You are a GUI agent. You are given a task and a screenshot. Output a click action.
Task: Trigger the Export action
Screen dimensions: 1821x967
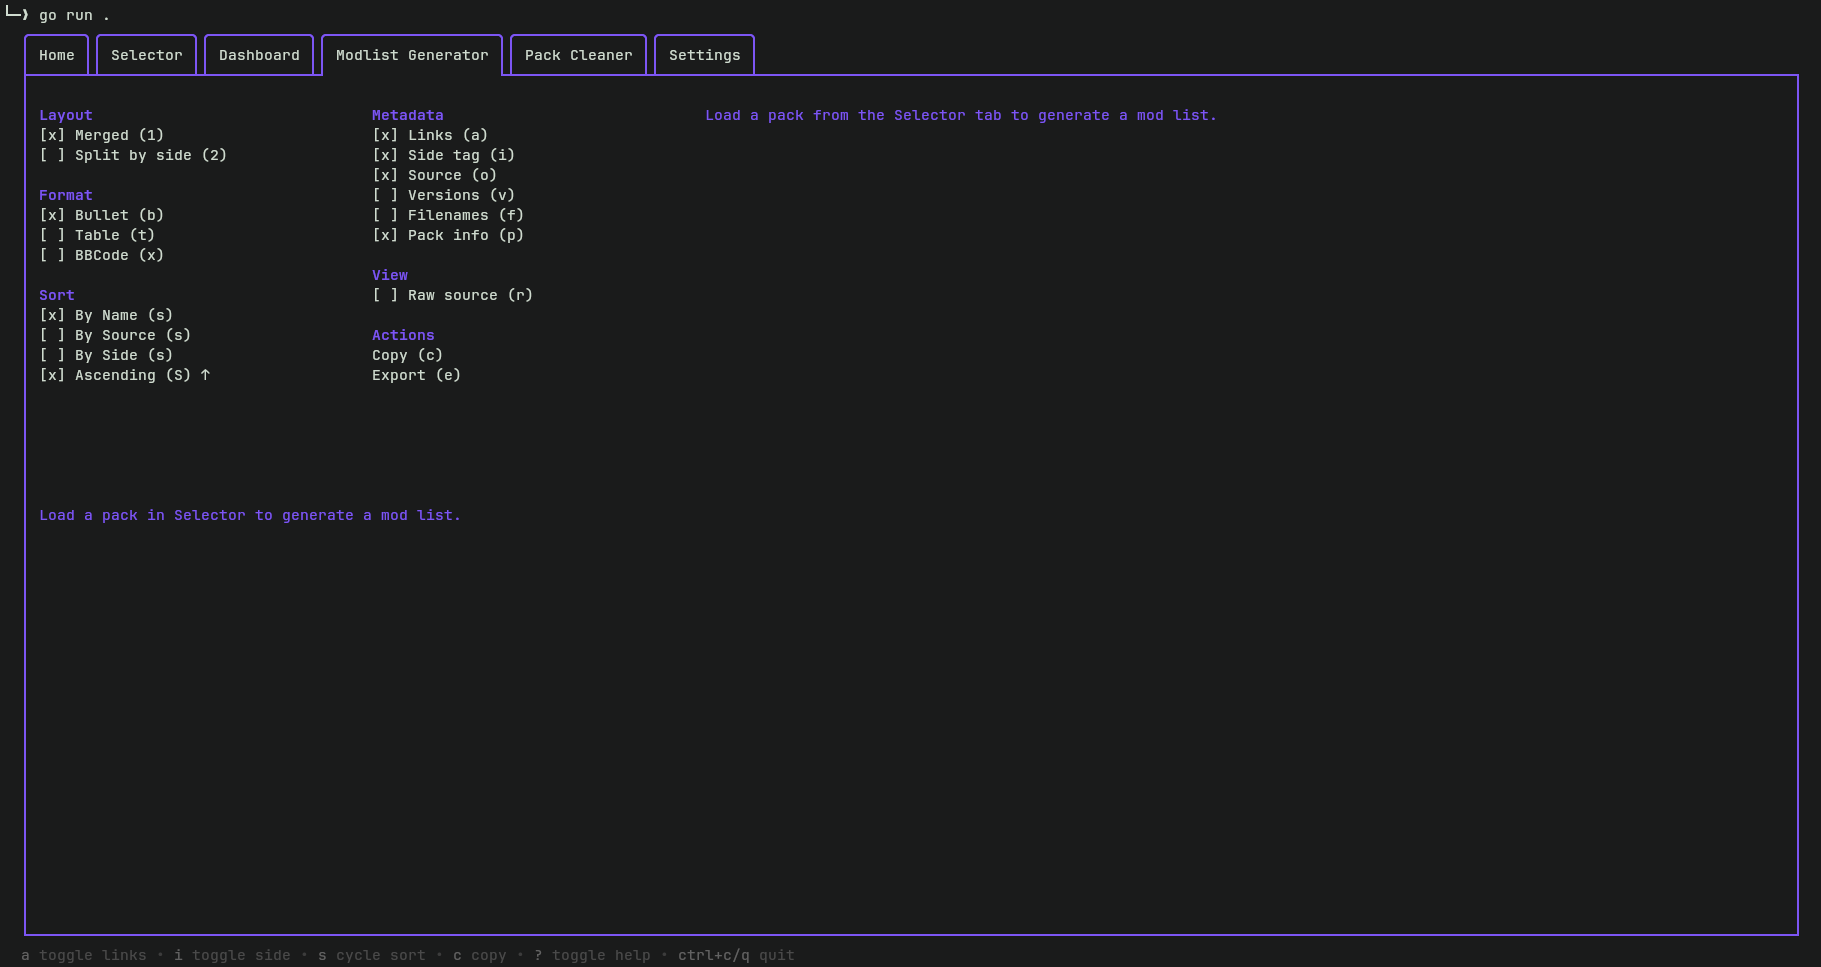point(416,375)
